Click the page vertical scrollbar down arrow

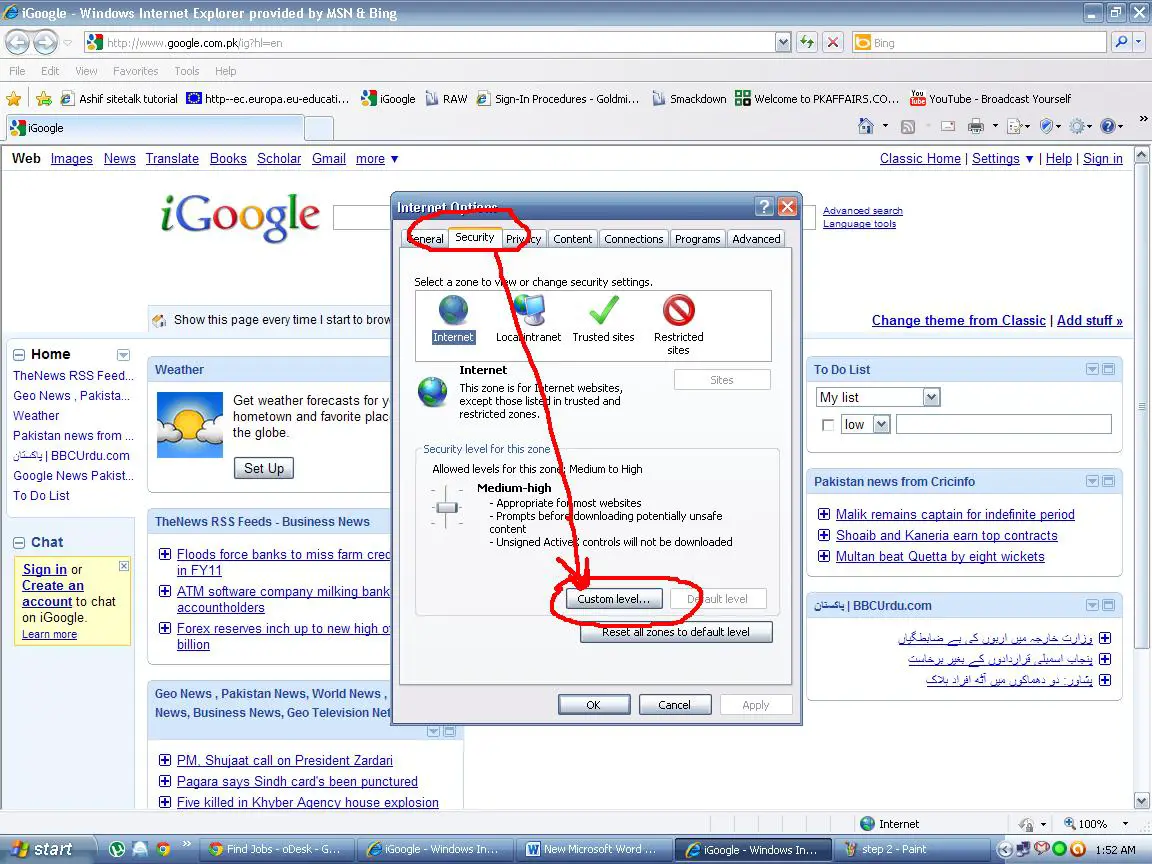click(x=1142, y=801)
